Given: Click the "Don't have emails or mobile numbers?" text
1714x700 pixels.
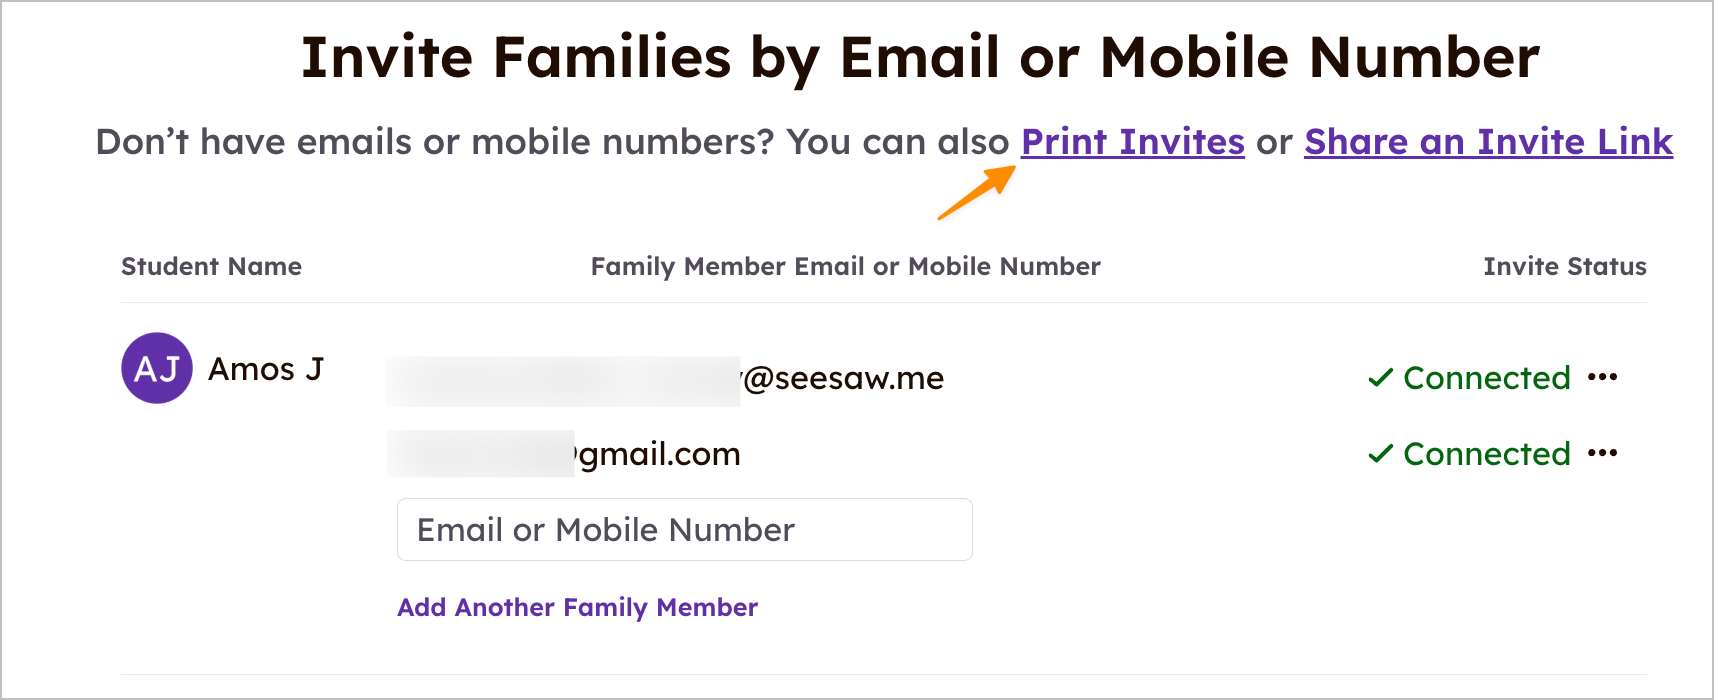Looking at the screenshot, I should (x=434, y=142).
